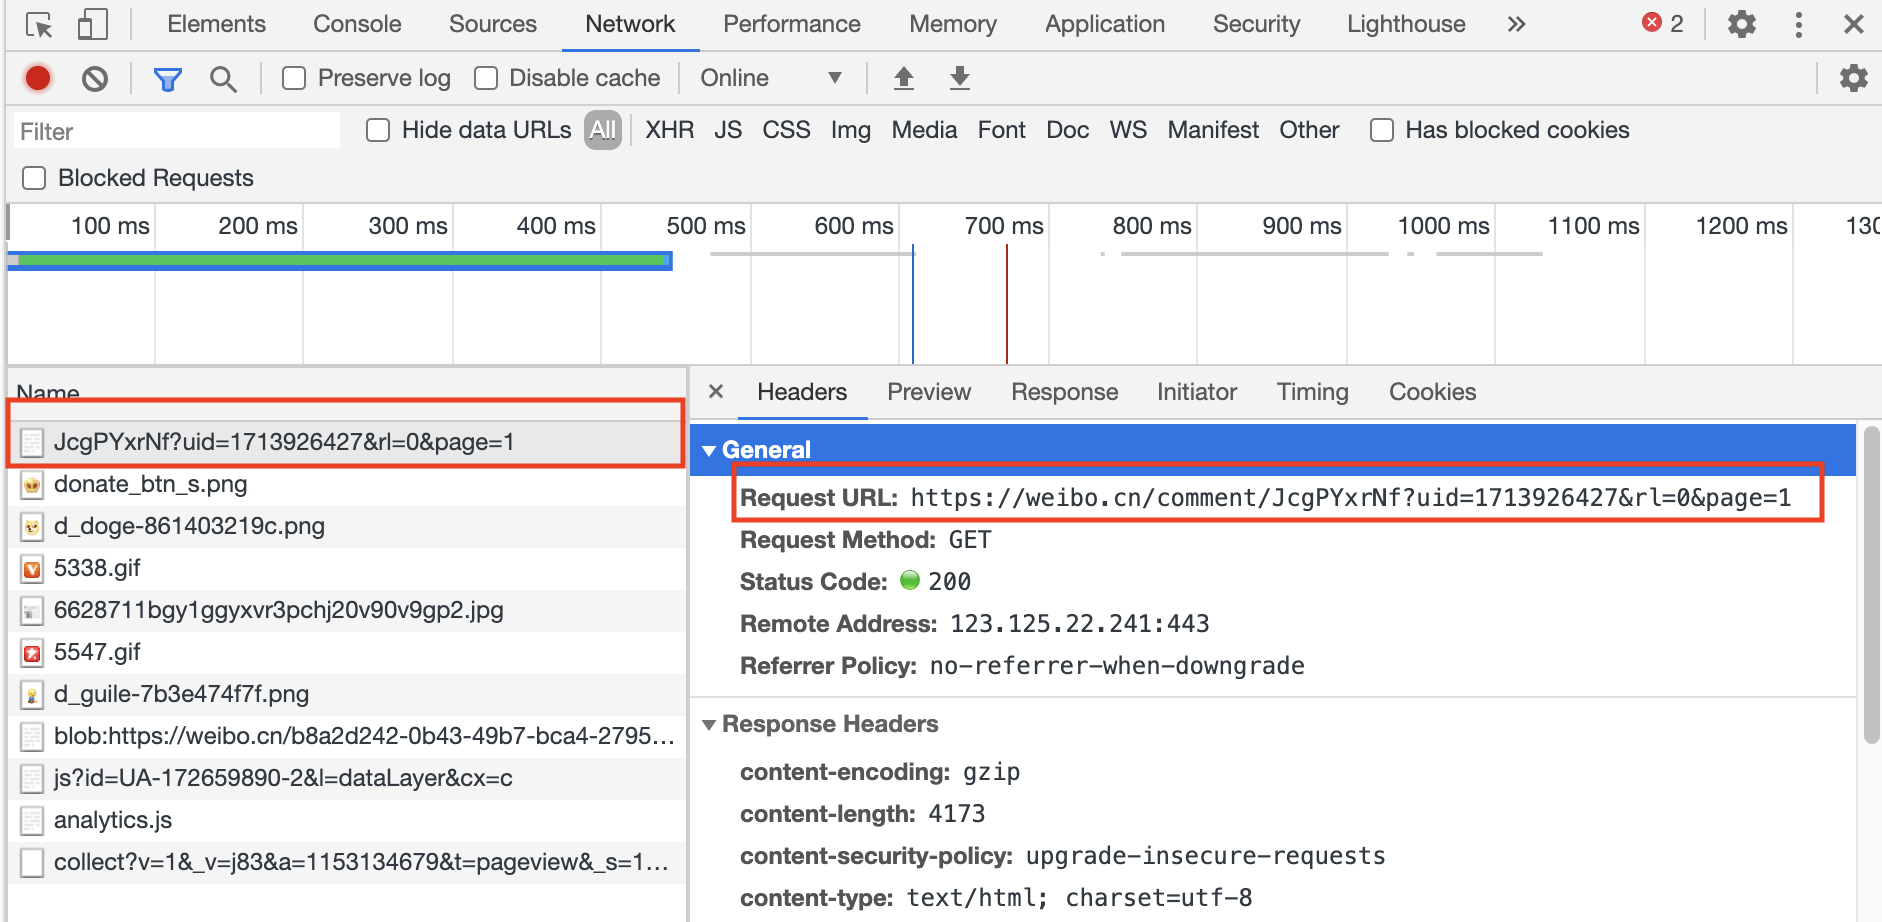
Task: Switch to the Elements tab
Action: tap(216, 24)
